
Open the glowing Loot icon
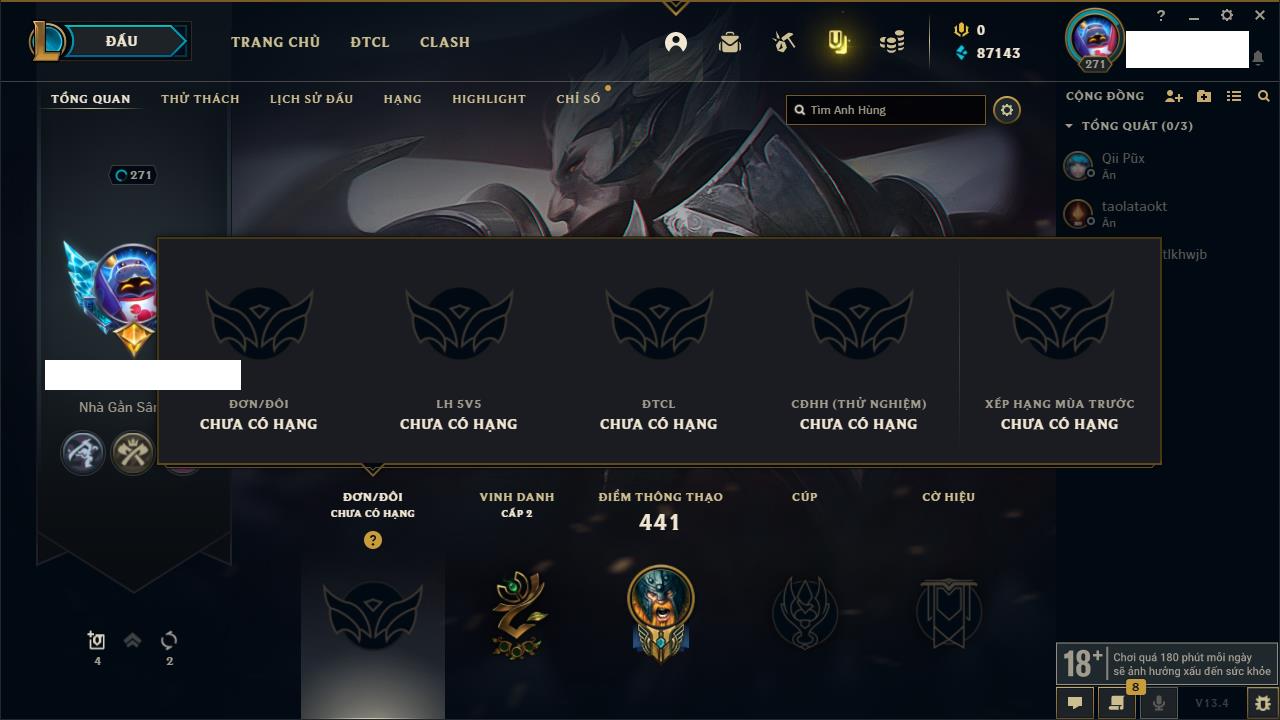838,42
